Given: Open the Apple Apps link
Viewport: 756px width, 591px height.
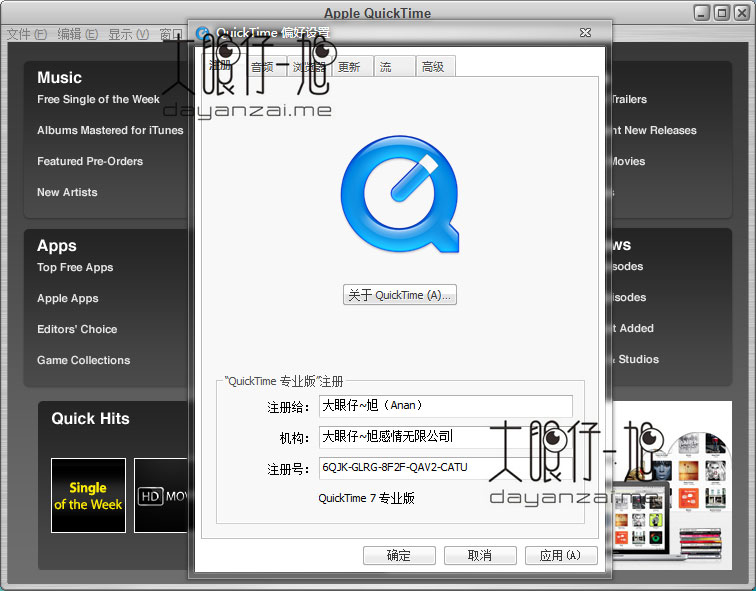Looking at the screenshot, I should click(x=68, y=298).
